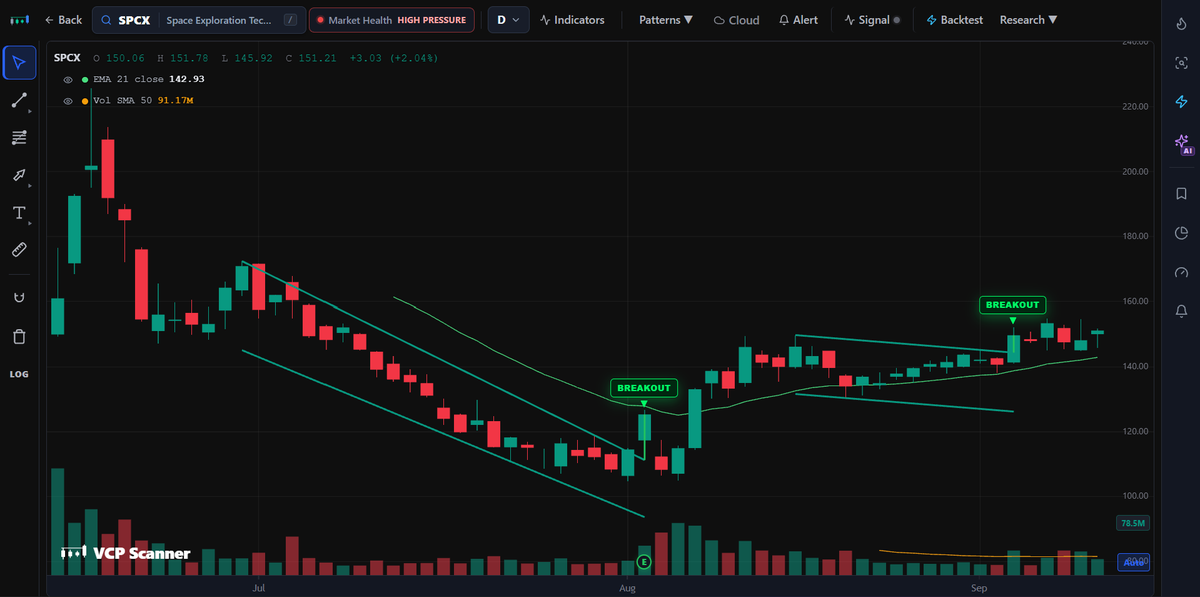
Task: Click the earnings E marker near Aug
Action: point(643,563)
